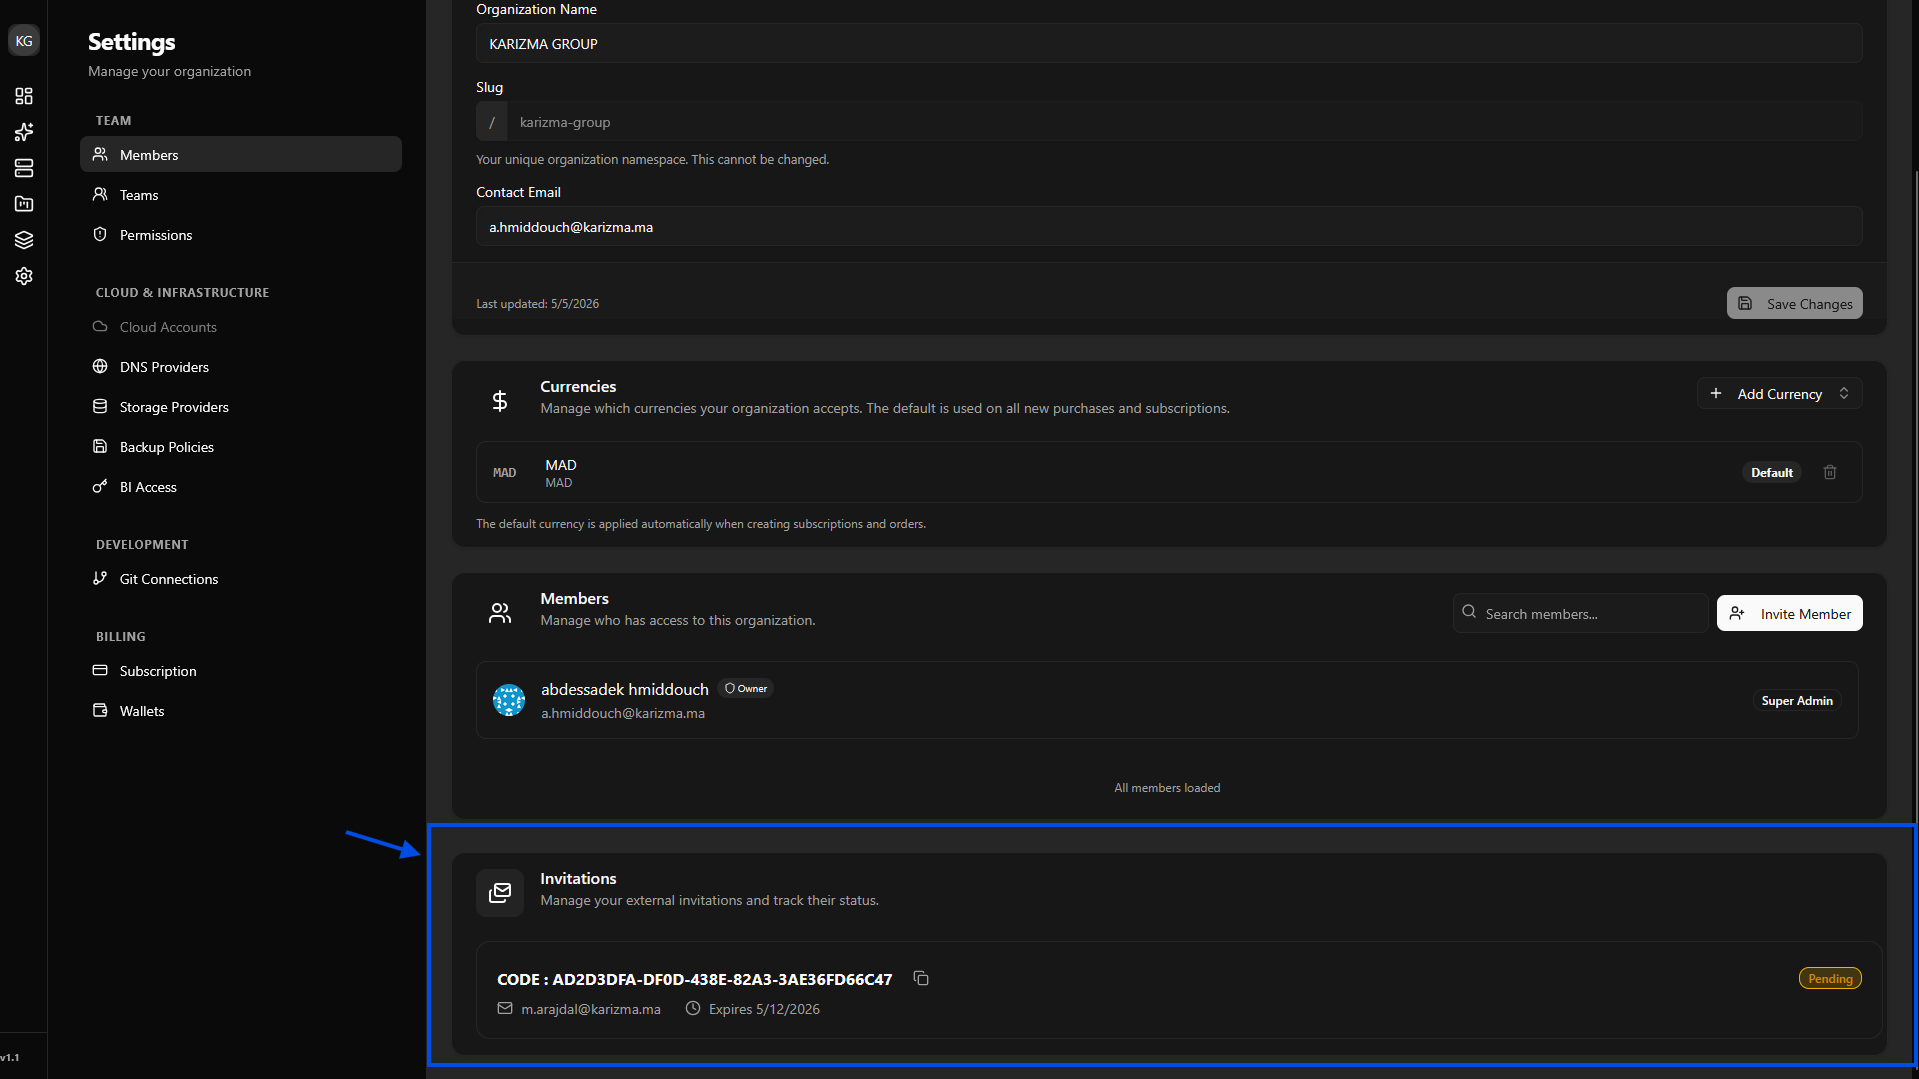Click the Cloud Accounts cloud icon
The width and height of the screenshot is (1919, 1079).
pyautogui.click(x=100, y=327)
